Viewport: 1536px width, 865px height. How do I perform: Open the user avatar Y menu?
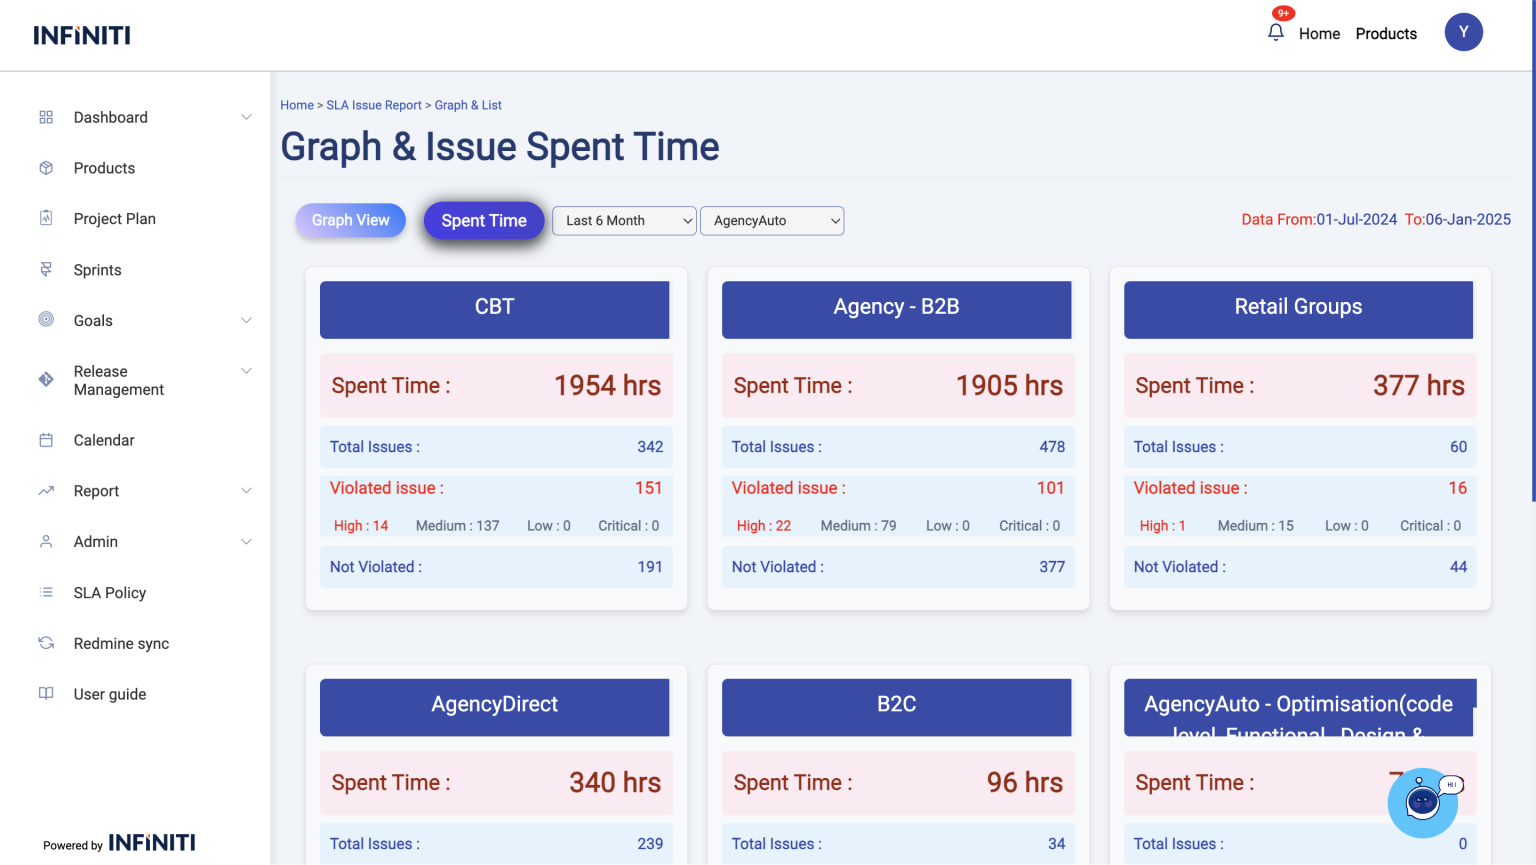1463,32
